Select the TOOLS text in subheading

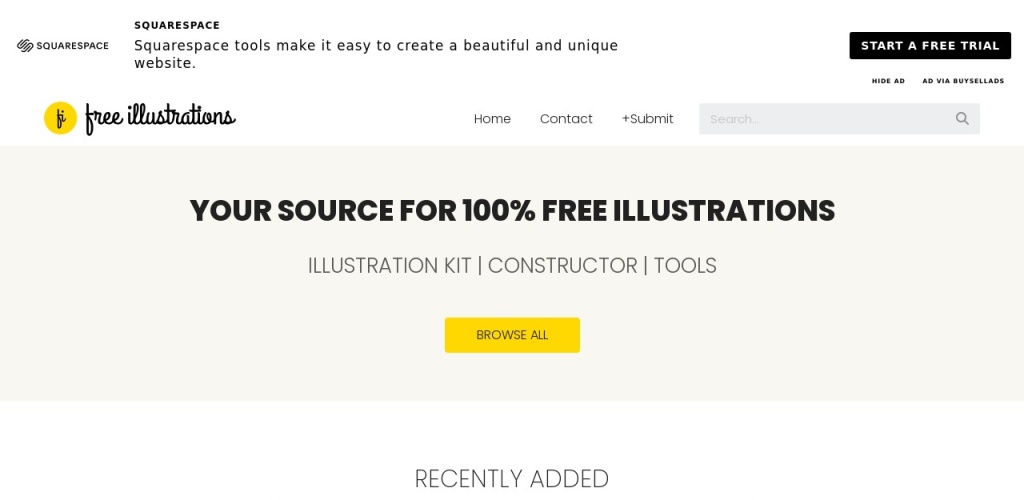[685, 266]
